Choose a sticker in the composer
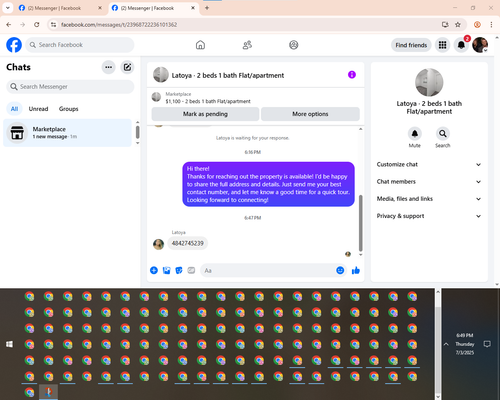 pos(179,270)
